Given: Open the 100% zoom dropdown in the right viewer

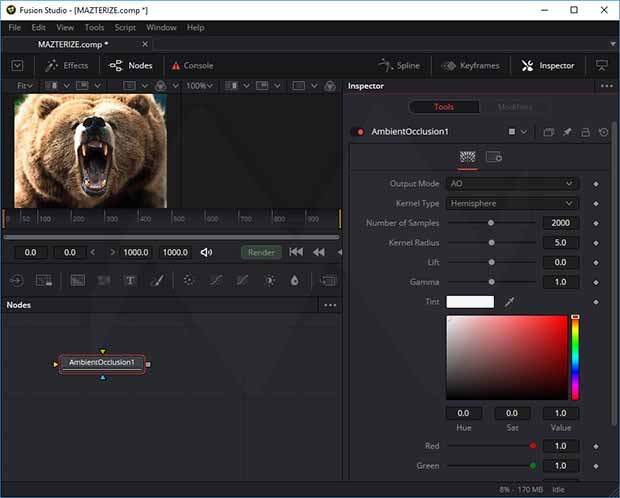Looking at the screenshot, I should pos(200,86).
